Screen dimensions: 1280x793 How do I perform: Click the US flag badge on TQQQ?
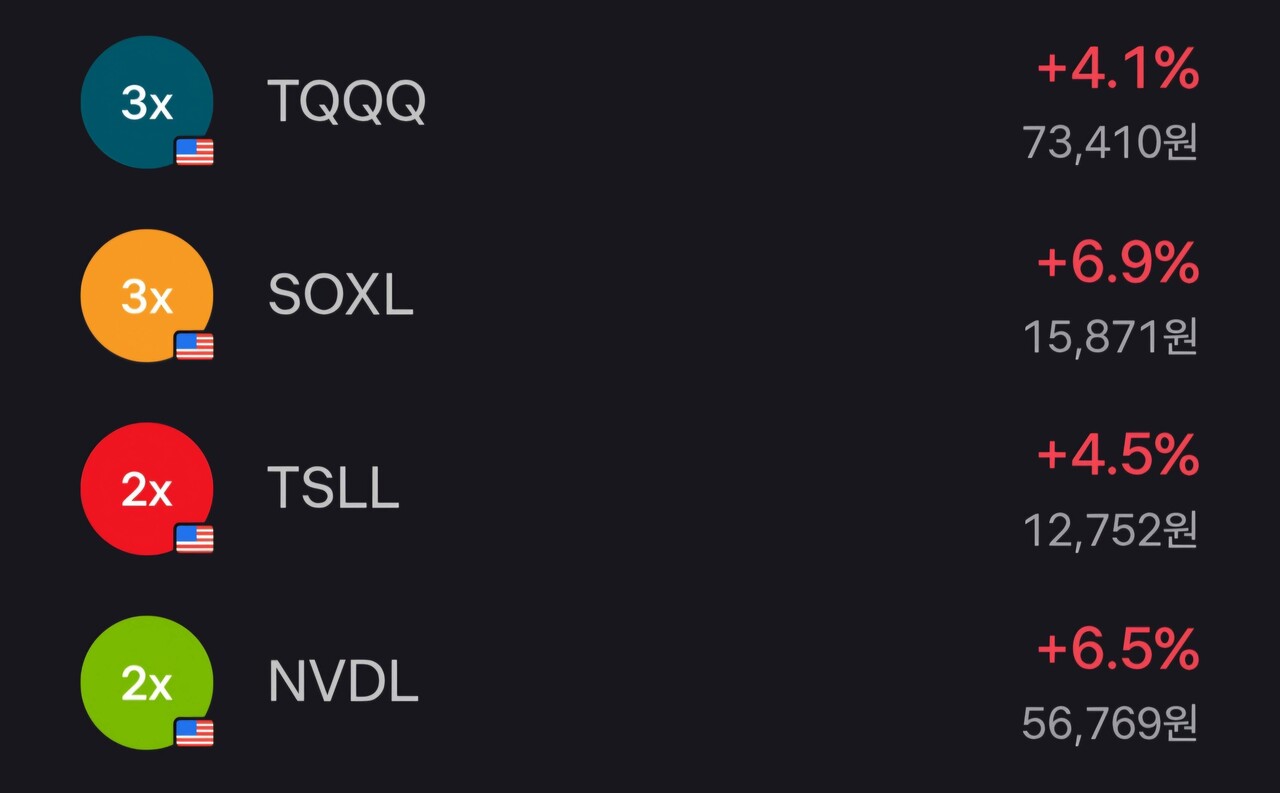pos(195,152)
